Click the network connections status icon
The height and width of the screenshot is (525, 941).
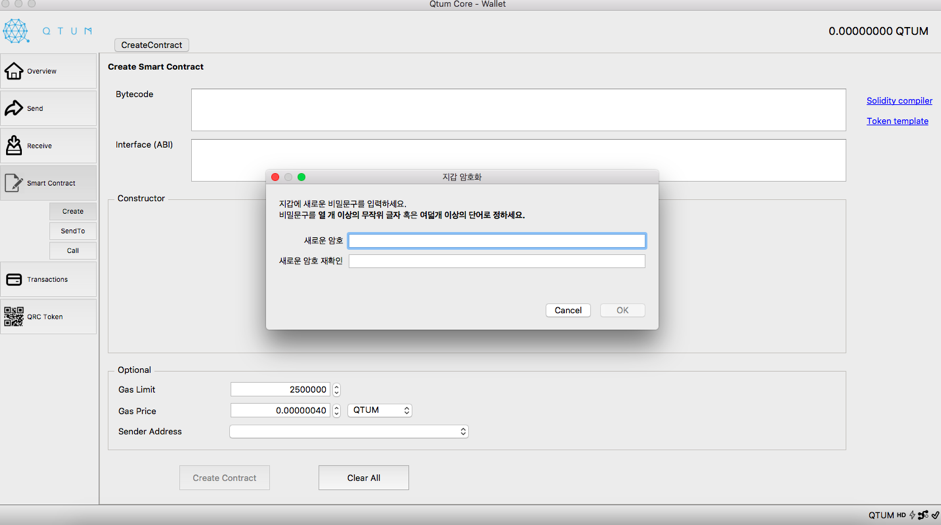click(x=923, y=515)
